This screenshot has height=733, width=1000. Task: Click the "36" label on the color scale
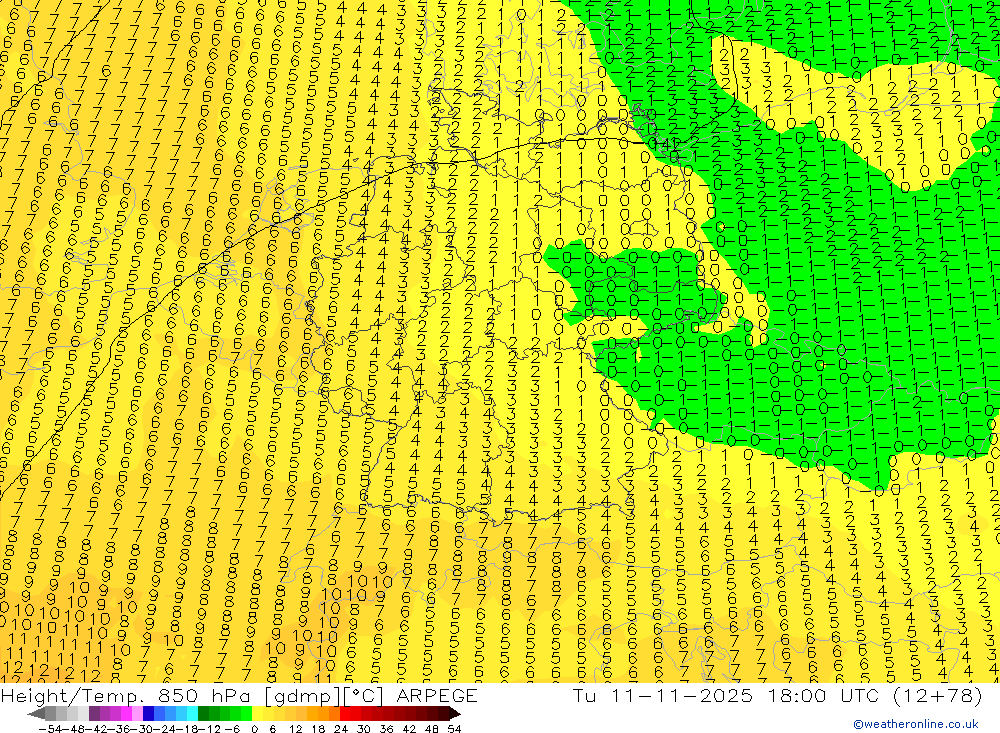[386, 729]
